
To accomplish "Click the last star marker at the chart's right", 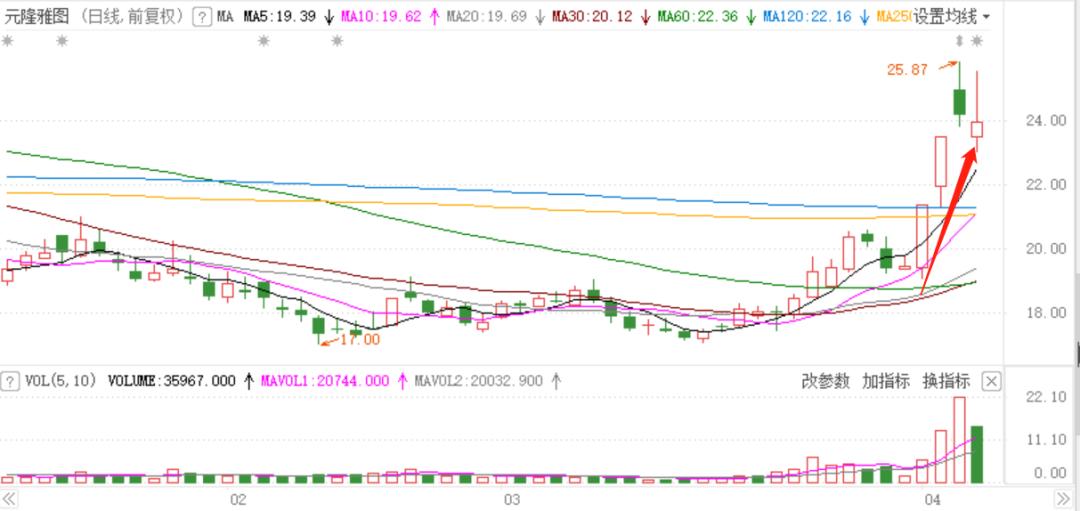I will tap(977, 41).
